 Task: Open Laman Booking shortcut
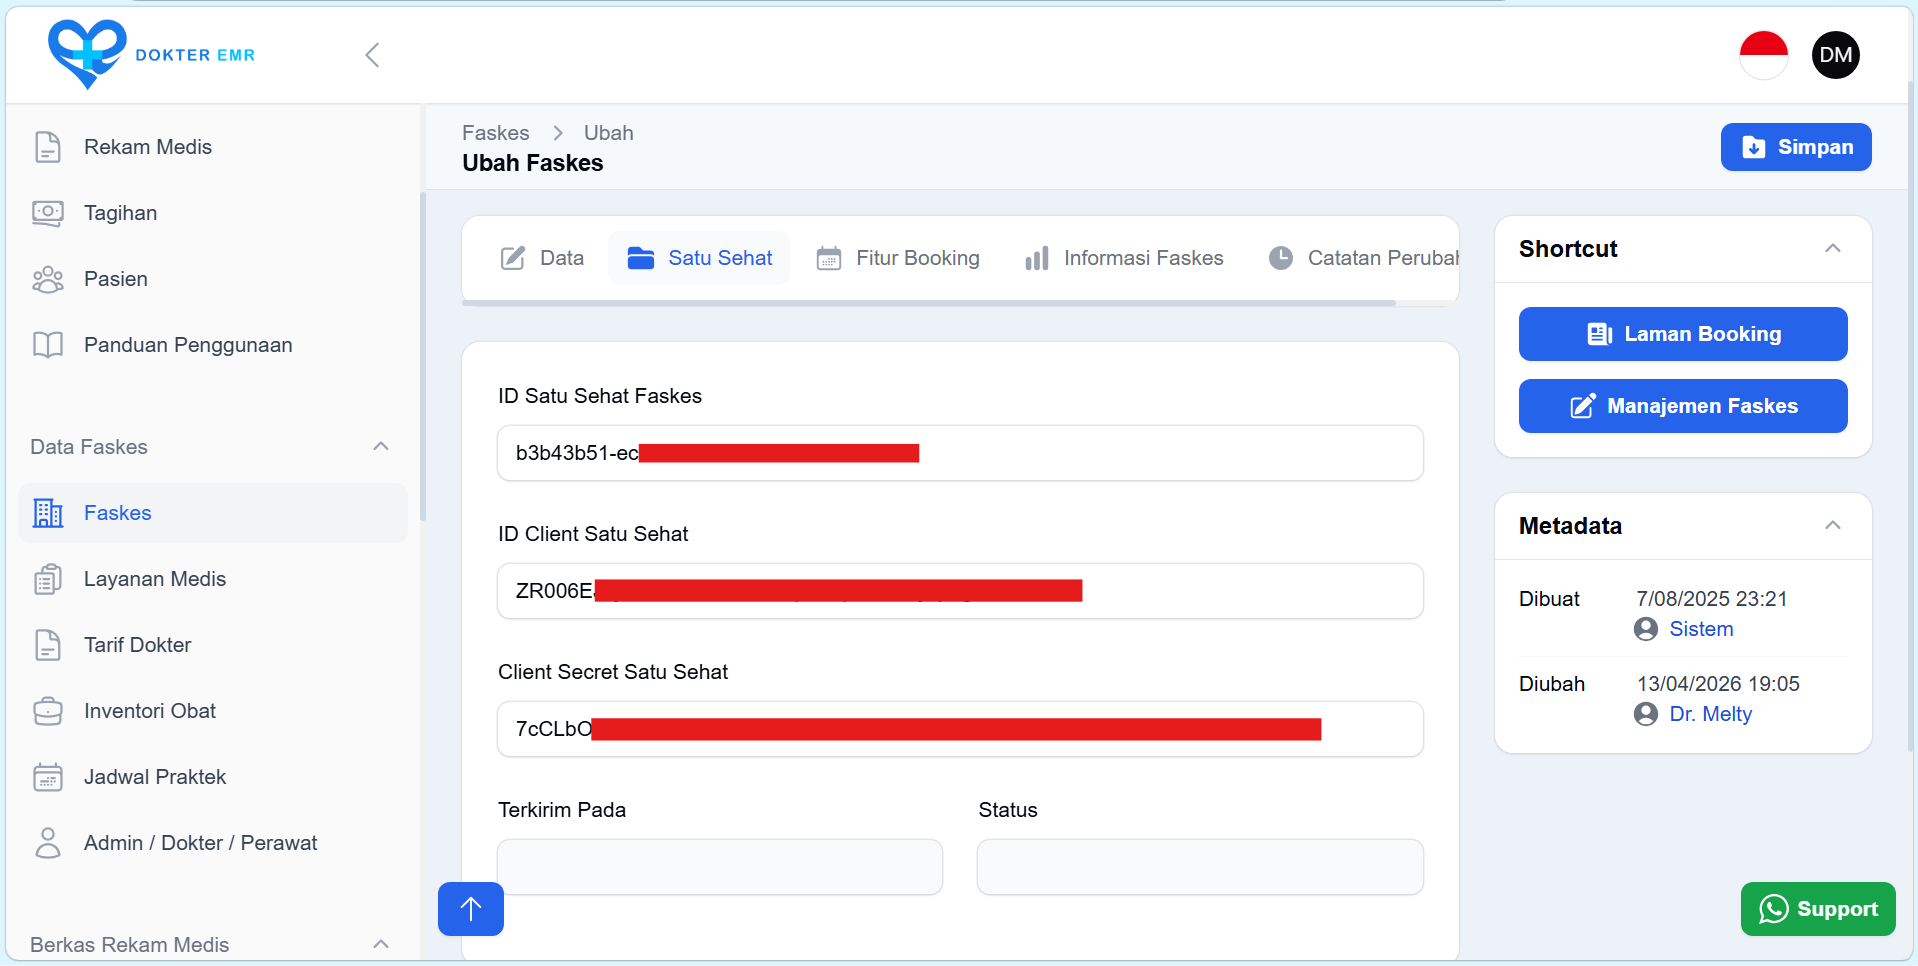point(1683,334)
